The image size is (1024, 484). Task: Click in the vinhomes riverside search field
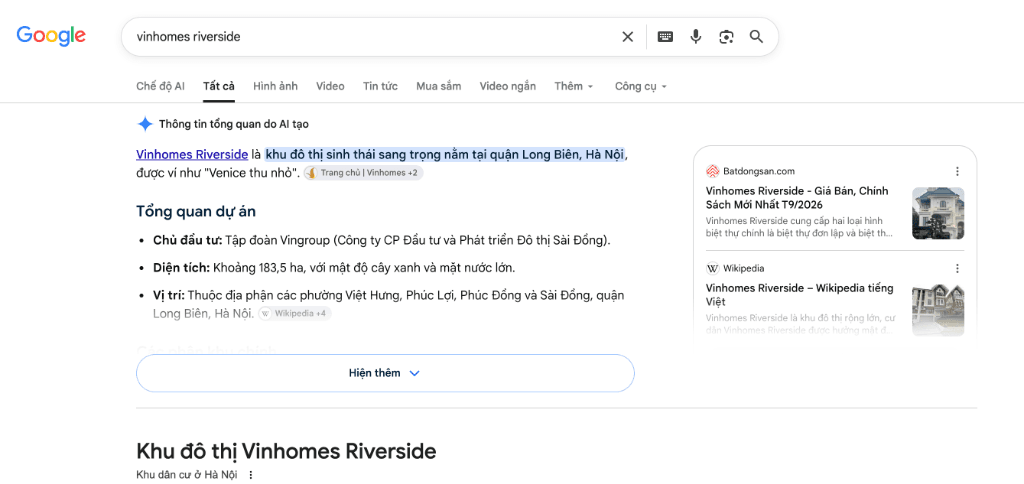[372, 37]
